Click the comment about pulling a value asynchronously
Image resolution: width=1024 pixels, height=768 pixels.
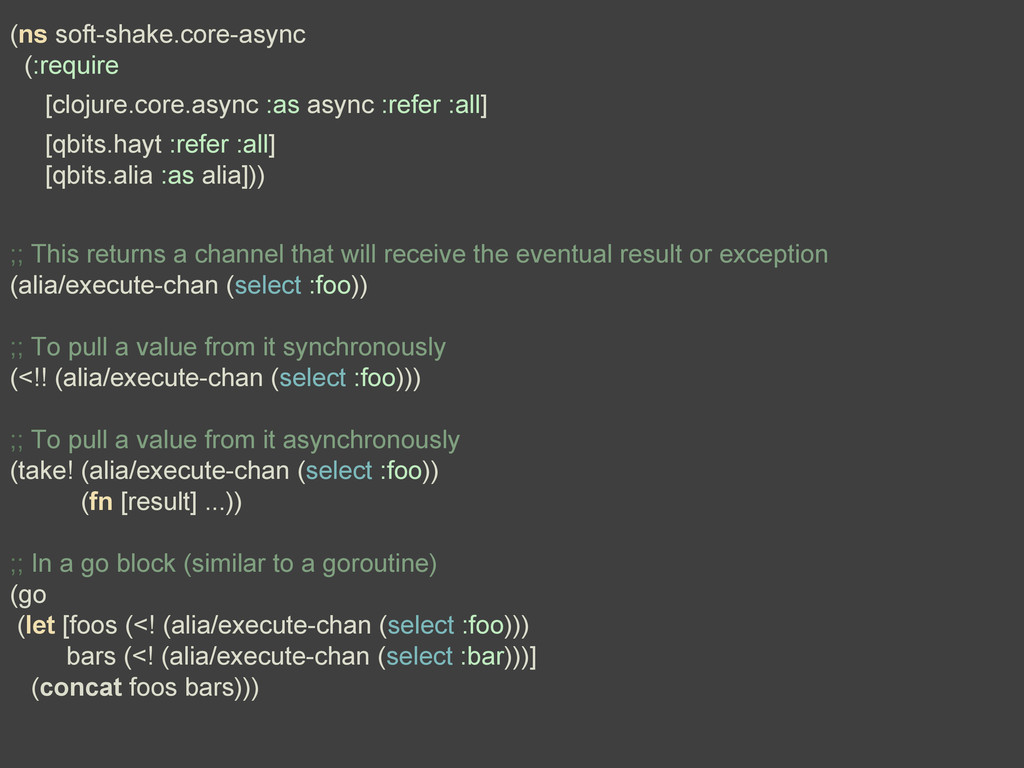point(235,440)
